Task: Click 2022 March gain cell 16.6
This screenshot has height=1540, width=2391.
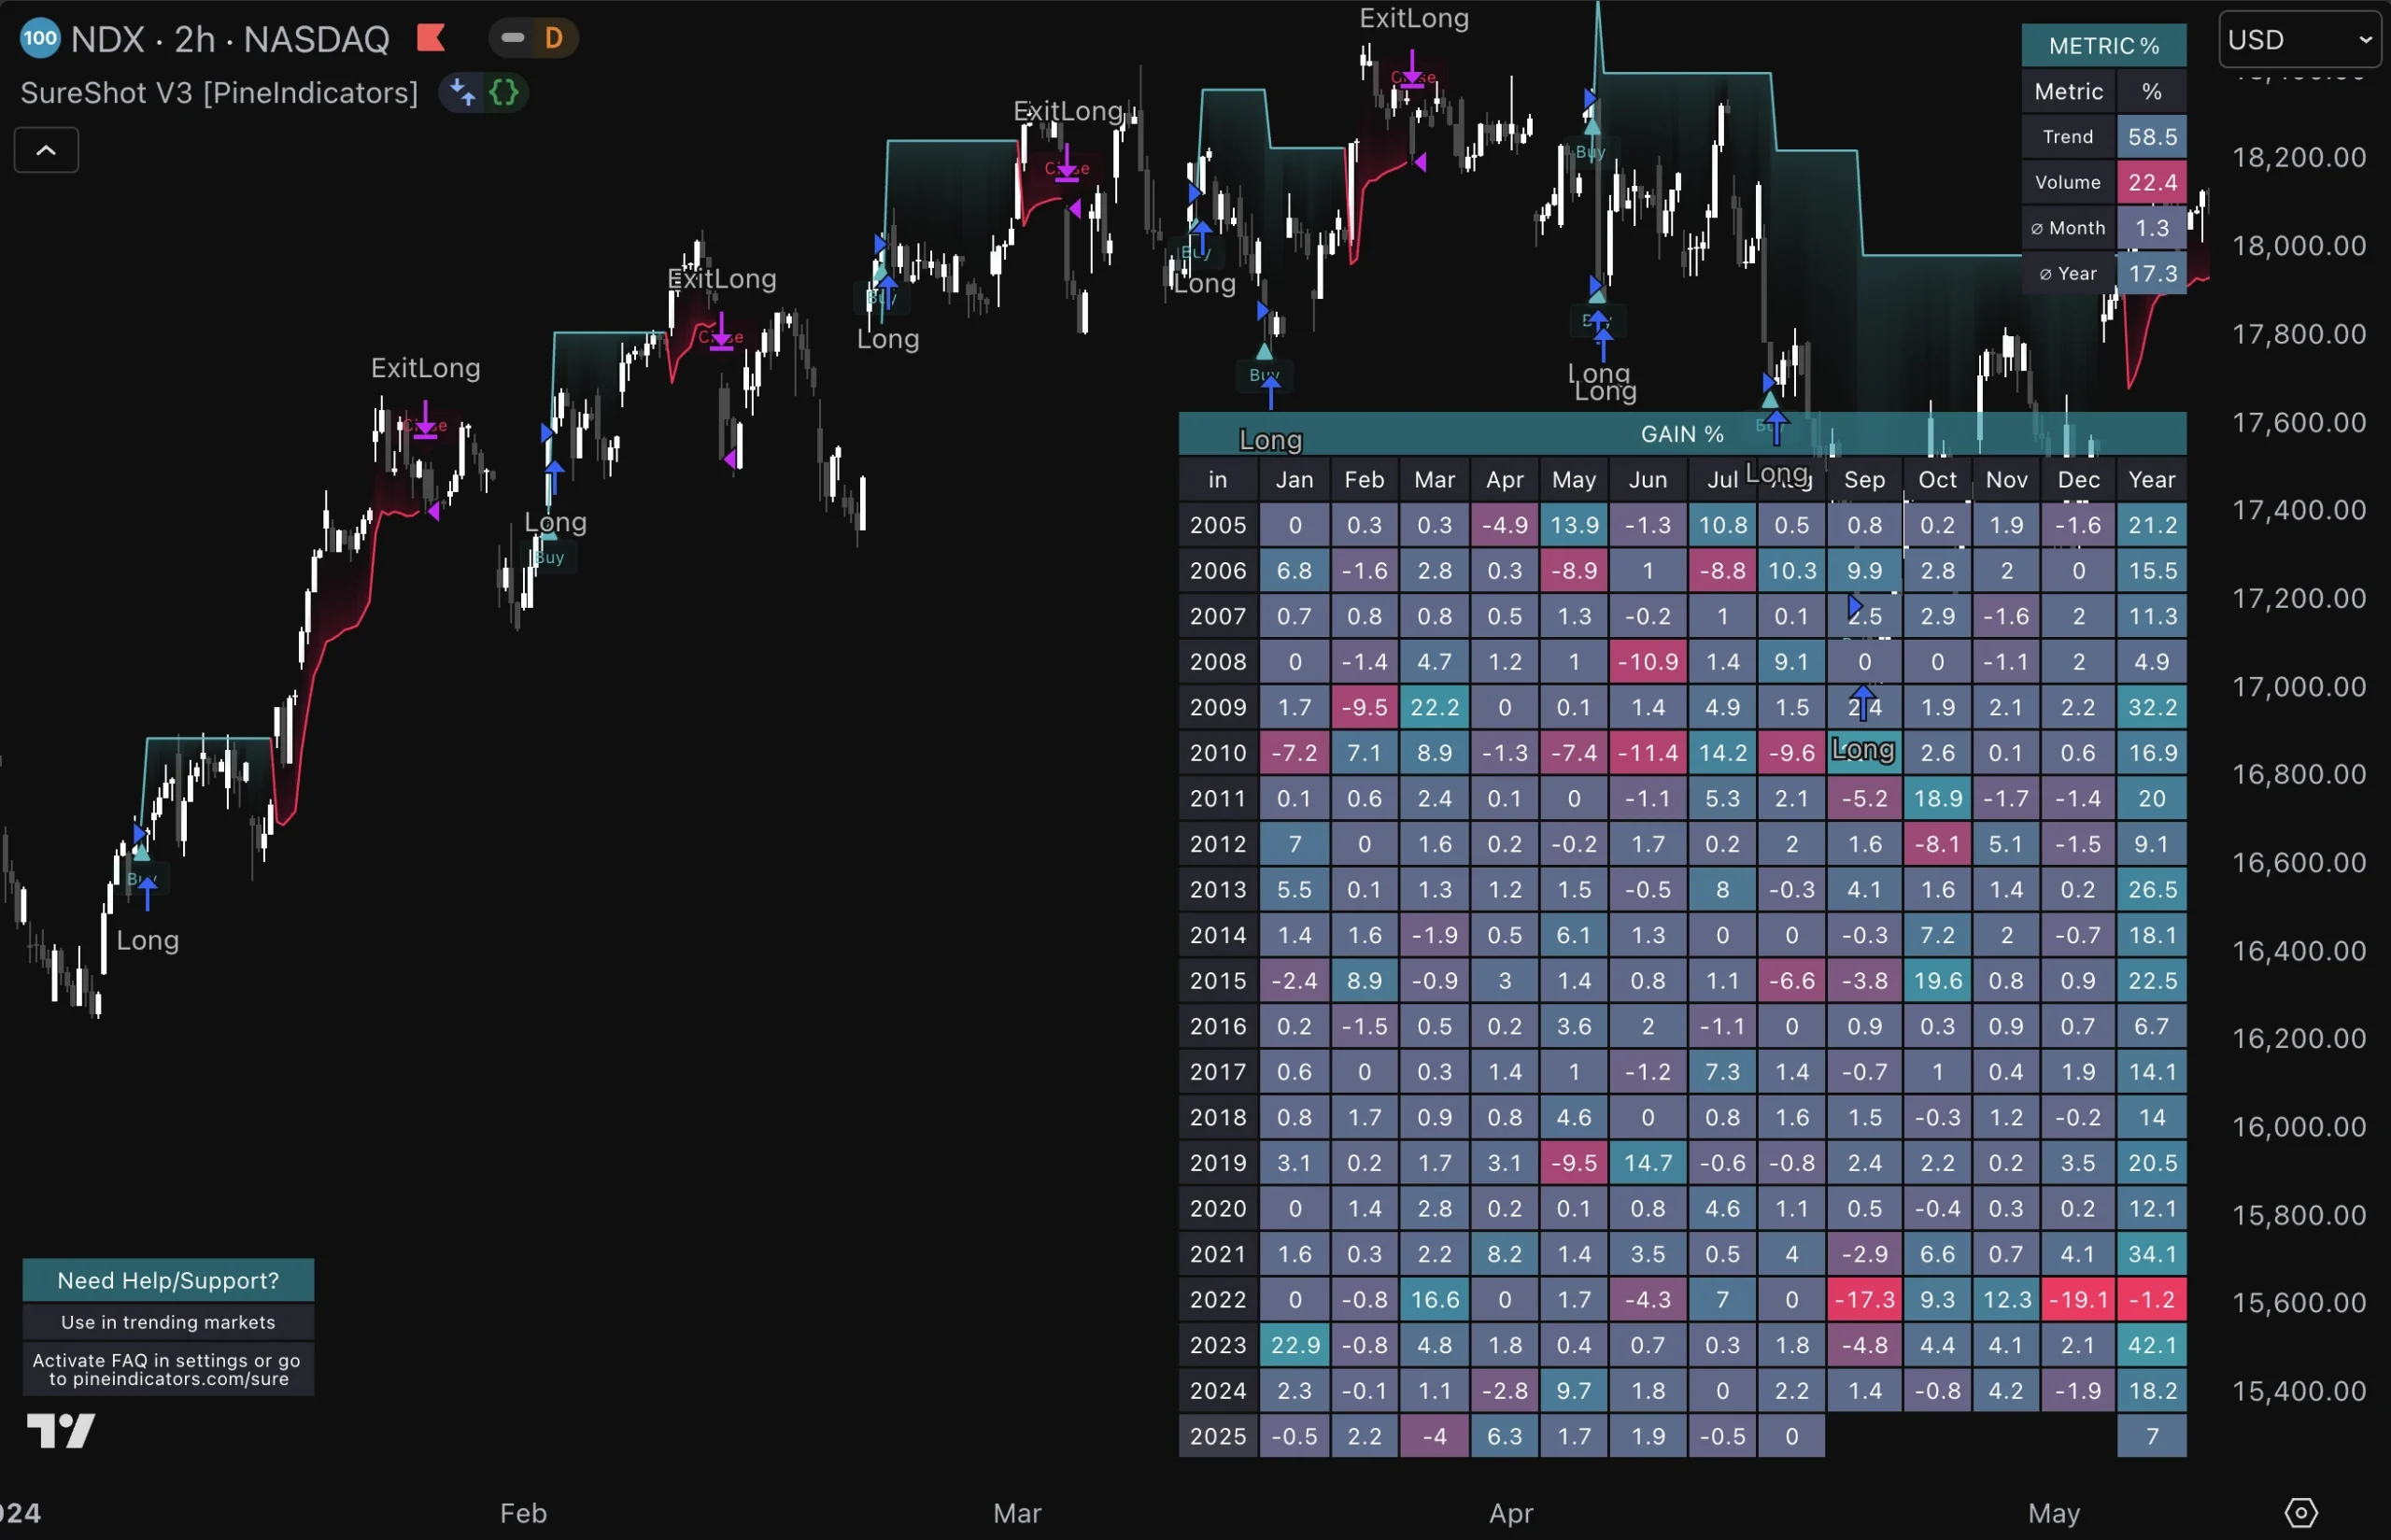Action: (1434, 1300)
